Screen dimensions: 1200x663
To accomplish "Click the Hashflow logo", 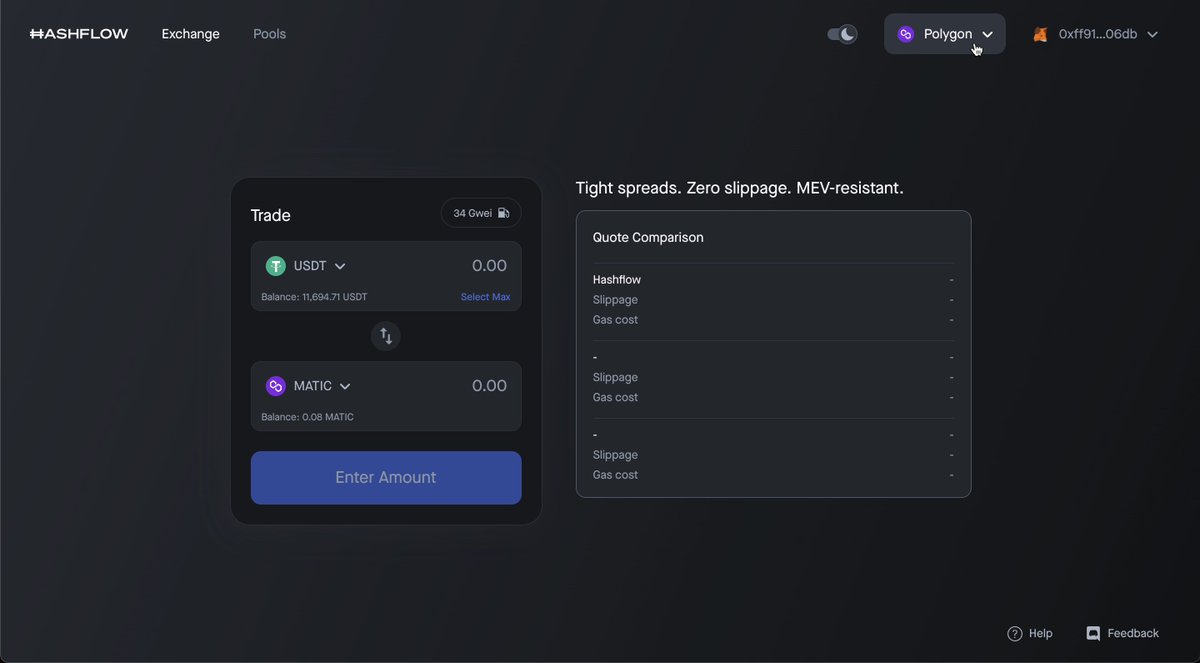I will (79, 34).
